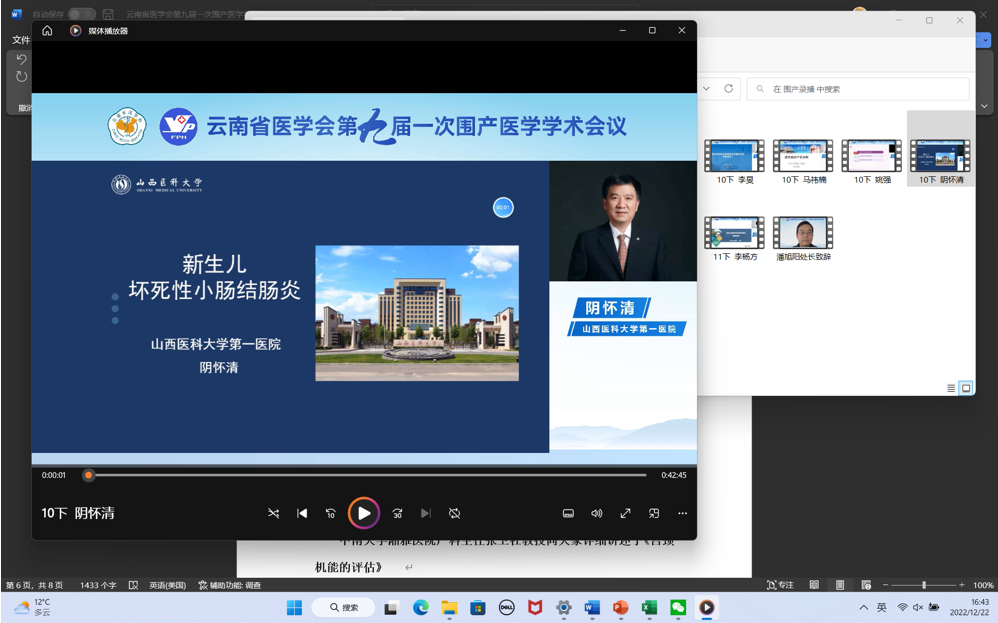The image size is (998, 623).
Task: Open the Word 文件 menu
Action: 20,40
